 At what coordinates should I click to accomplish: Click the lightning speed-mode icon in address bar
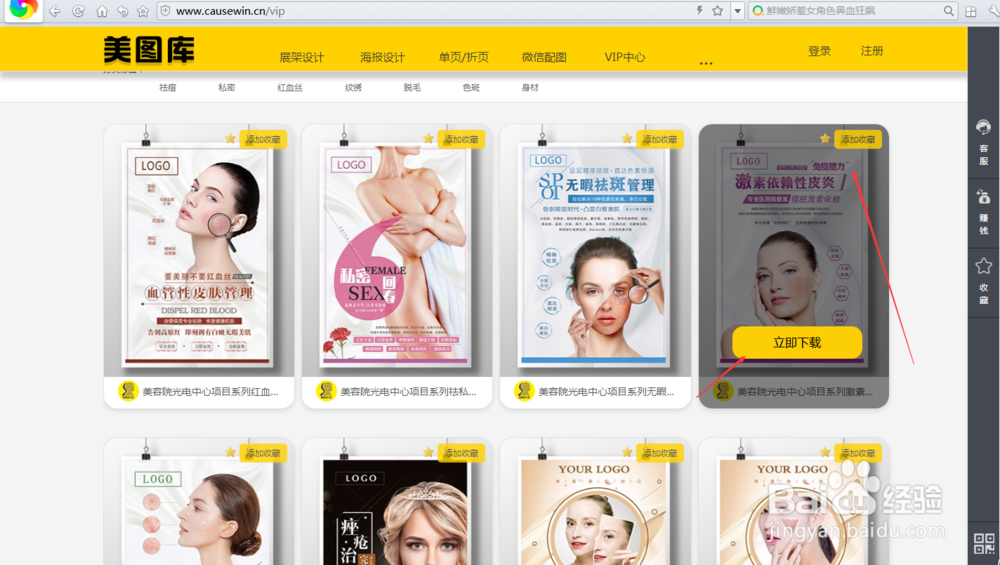tap(699, 10)
